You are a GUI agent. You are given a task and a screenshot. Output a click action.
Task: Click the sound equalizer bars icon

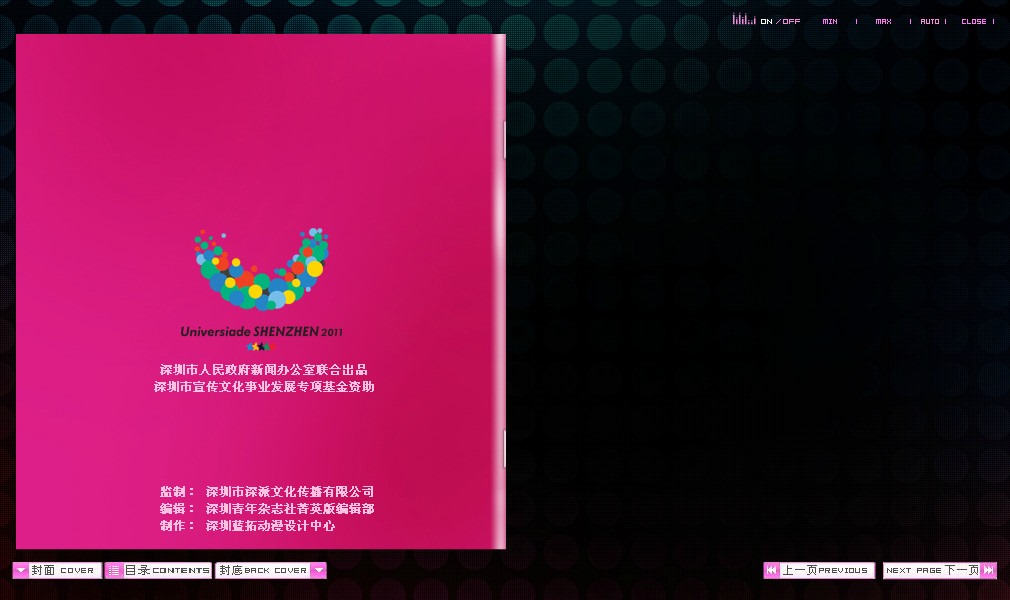point(744,19)
